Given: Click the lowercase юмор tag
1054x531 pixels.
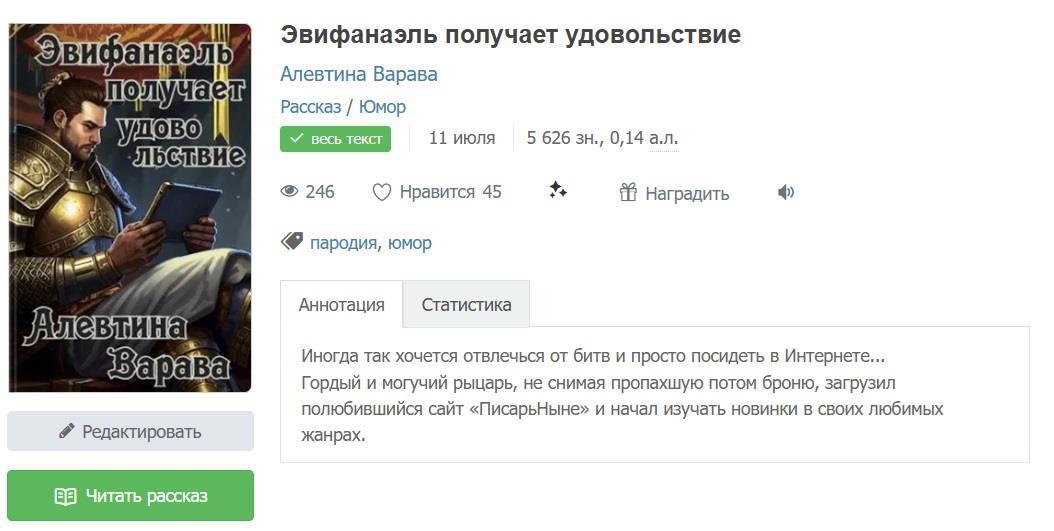Looking at the screenshot, I should pyautogui.click(x=409, y=243).
